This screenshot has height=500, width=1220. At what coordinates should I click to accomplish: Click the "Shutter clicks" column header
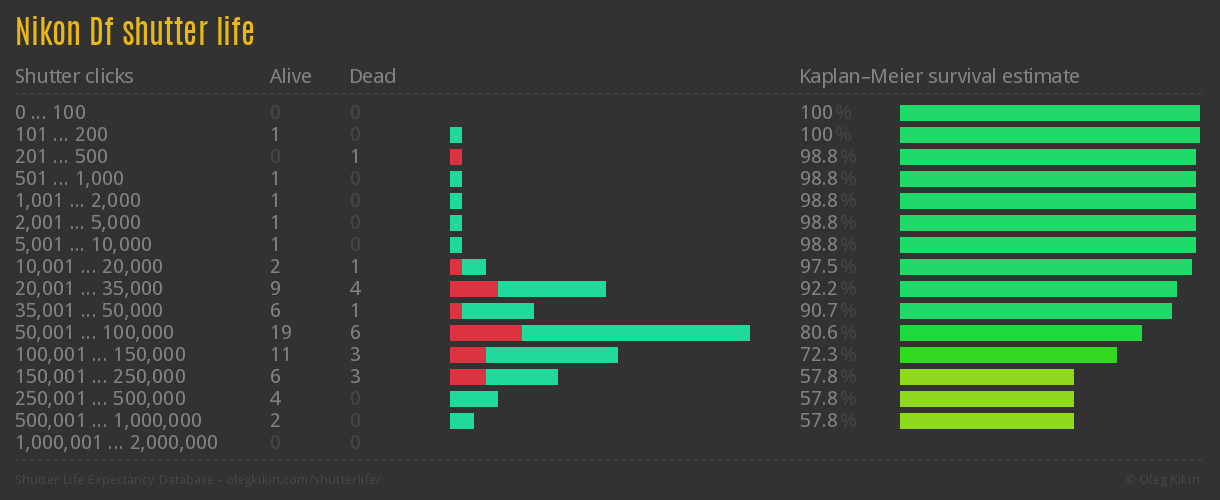pos(74,76)
